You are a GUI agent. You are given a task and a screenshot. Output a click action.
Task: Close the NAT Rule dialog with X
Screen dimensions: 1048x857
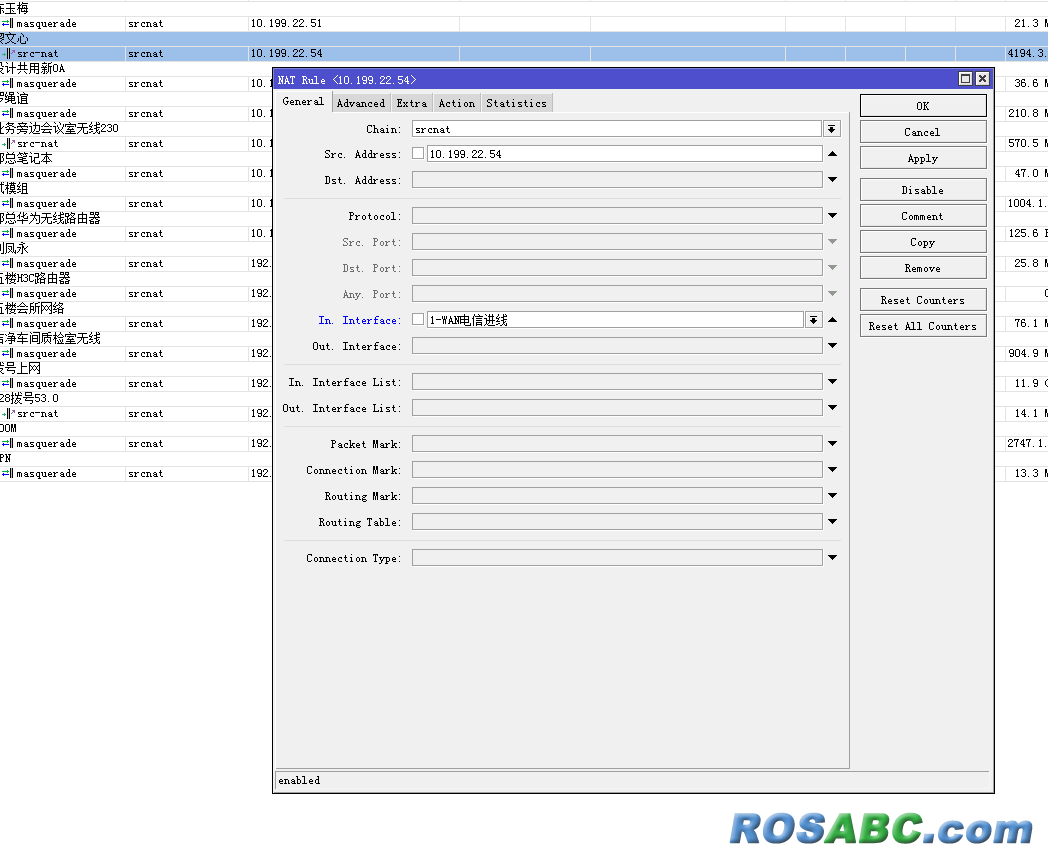click(x=982, y=79)
